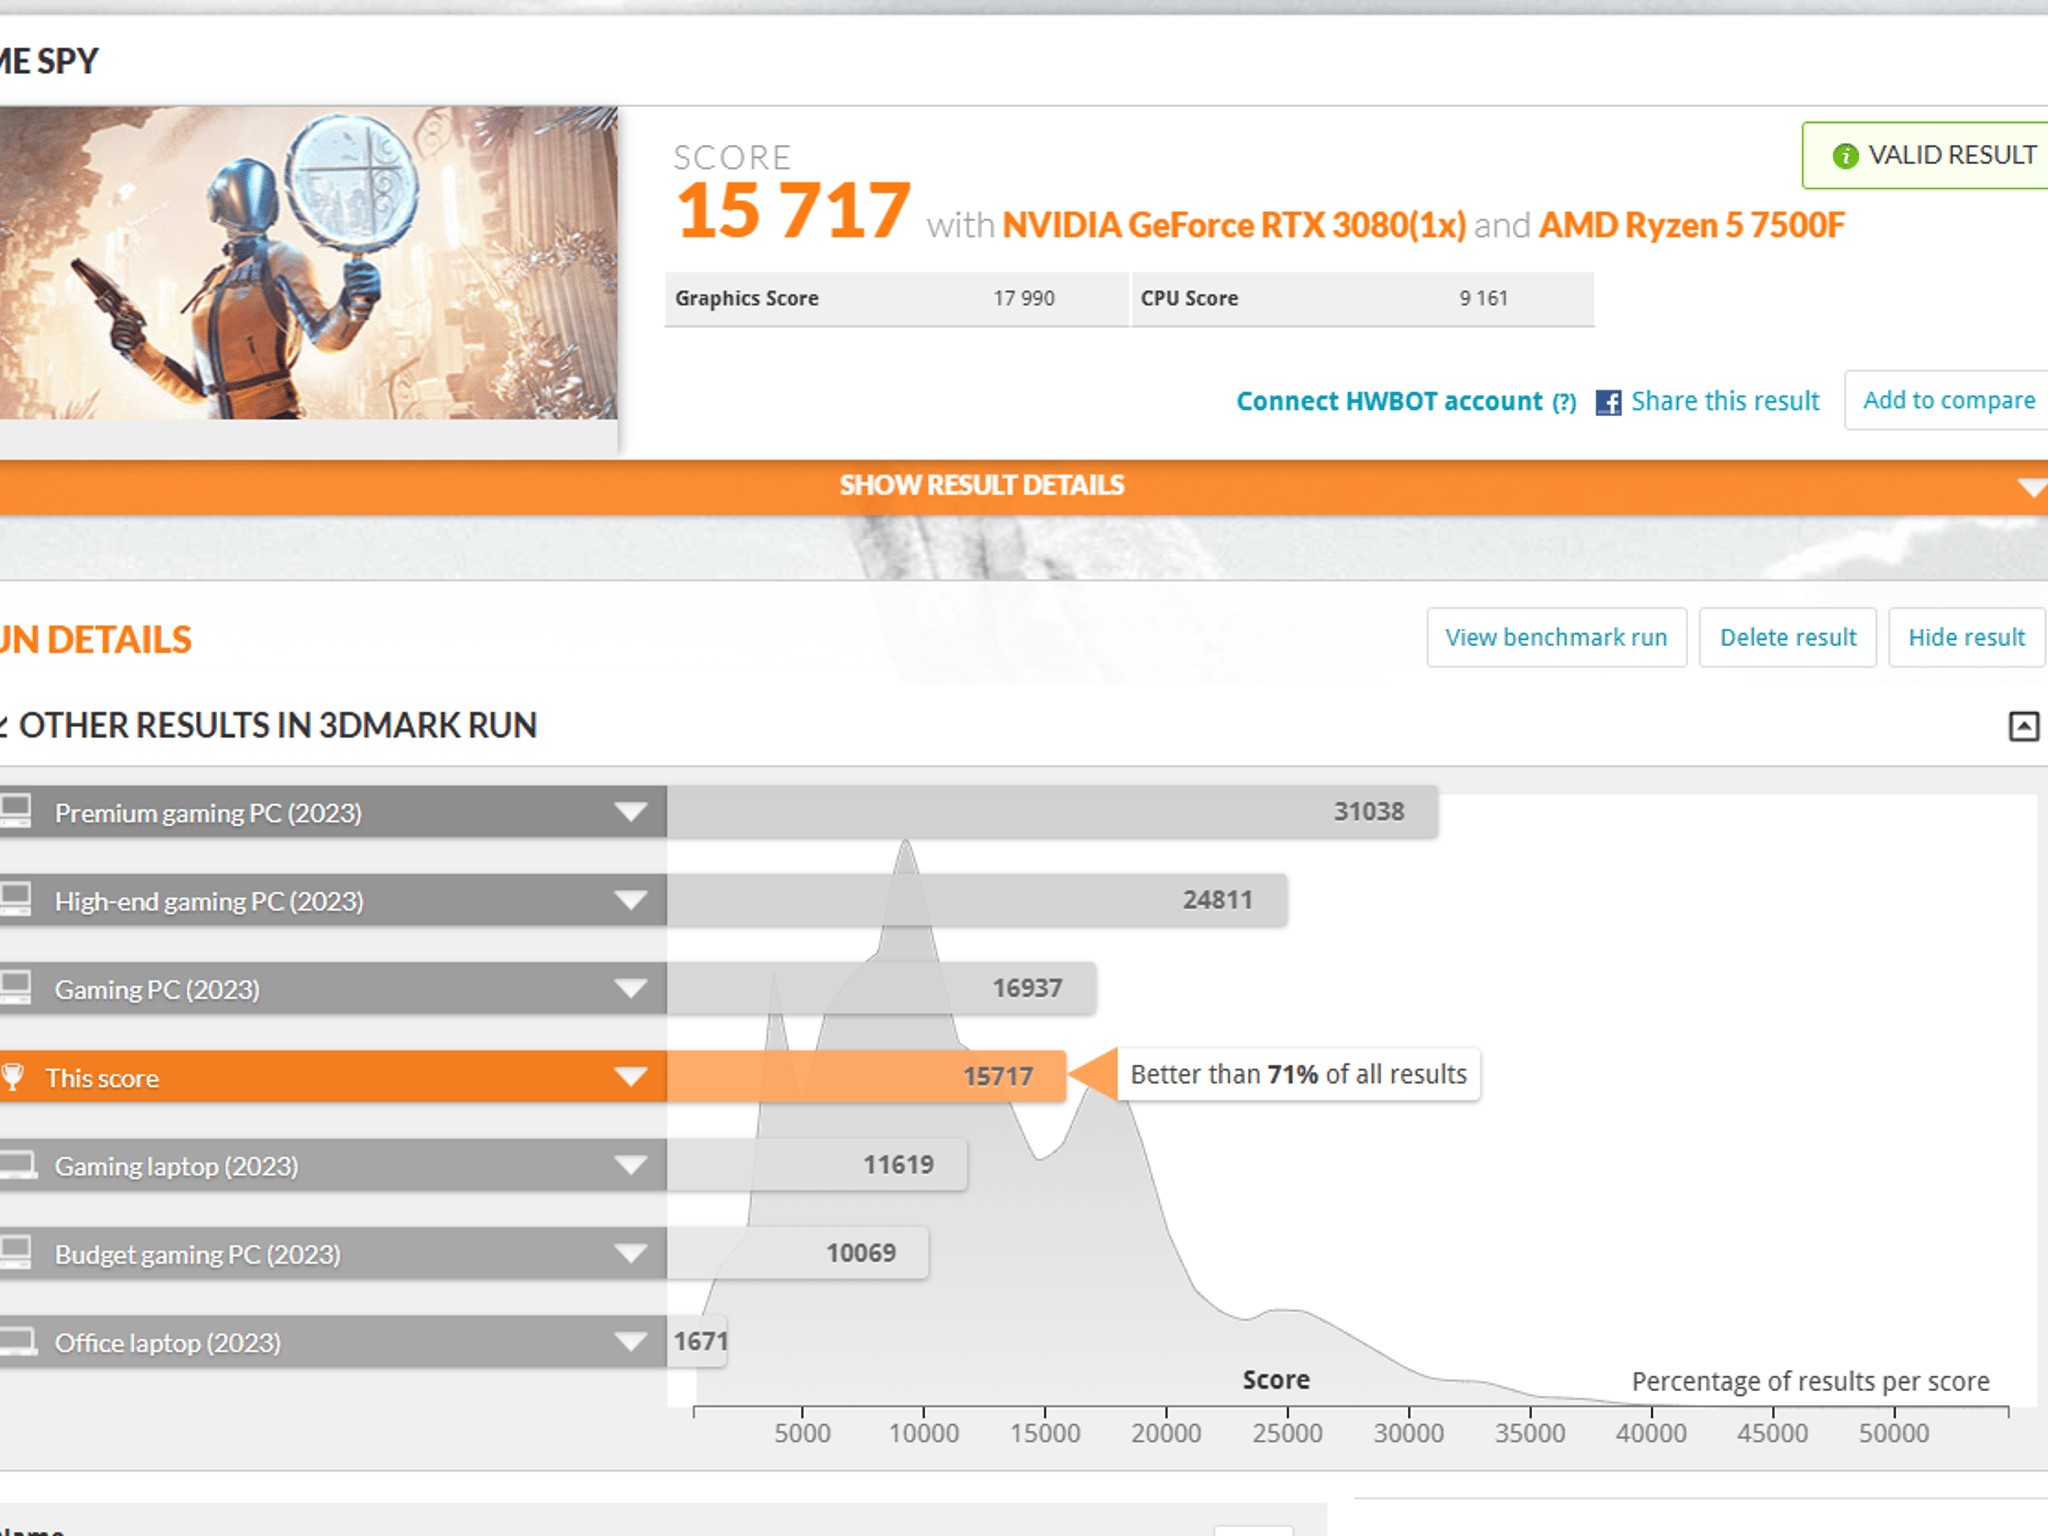
Task: Click the Gaming PC 16937 bar
Action: (881, 989)
